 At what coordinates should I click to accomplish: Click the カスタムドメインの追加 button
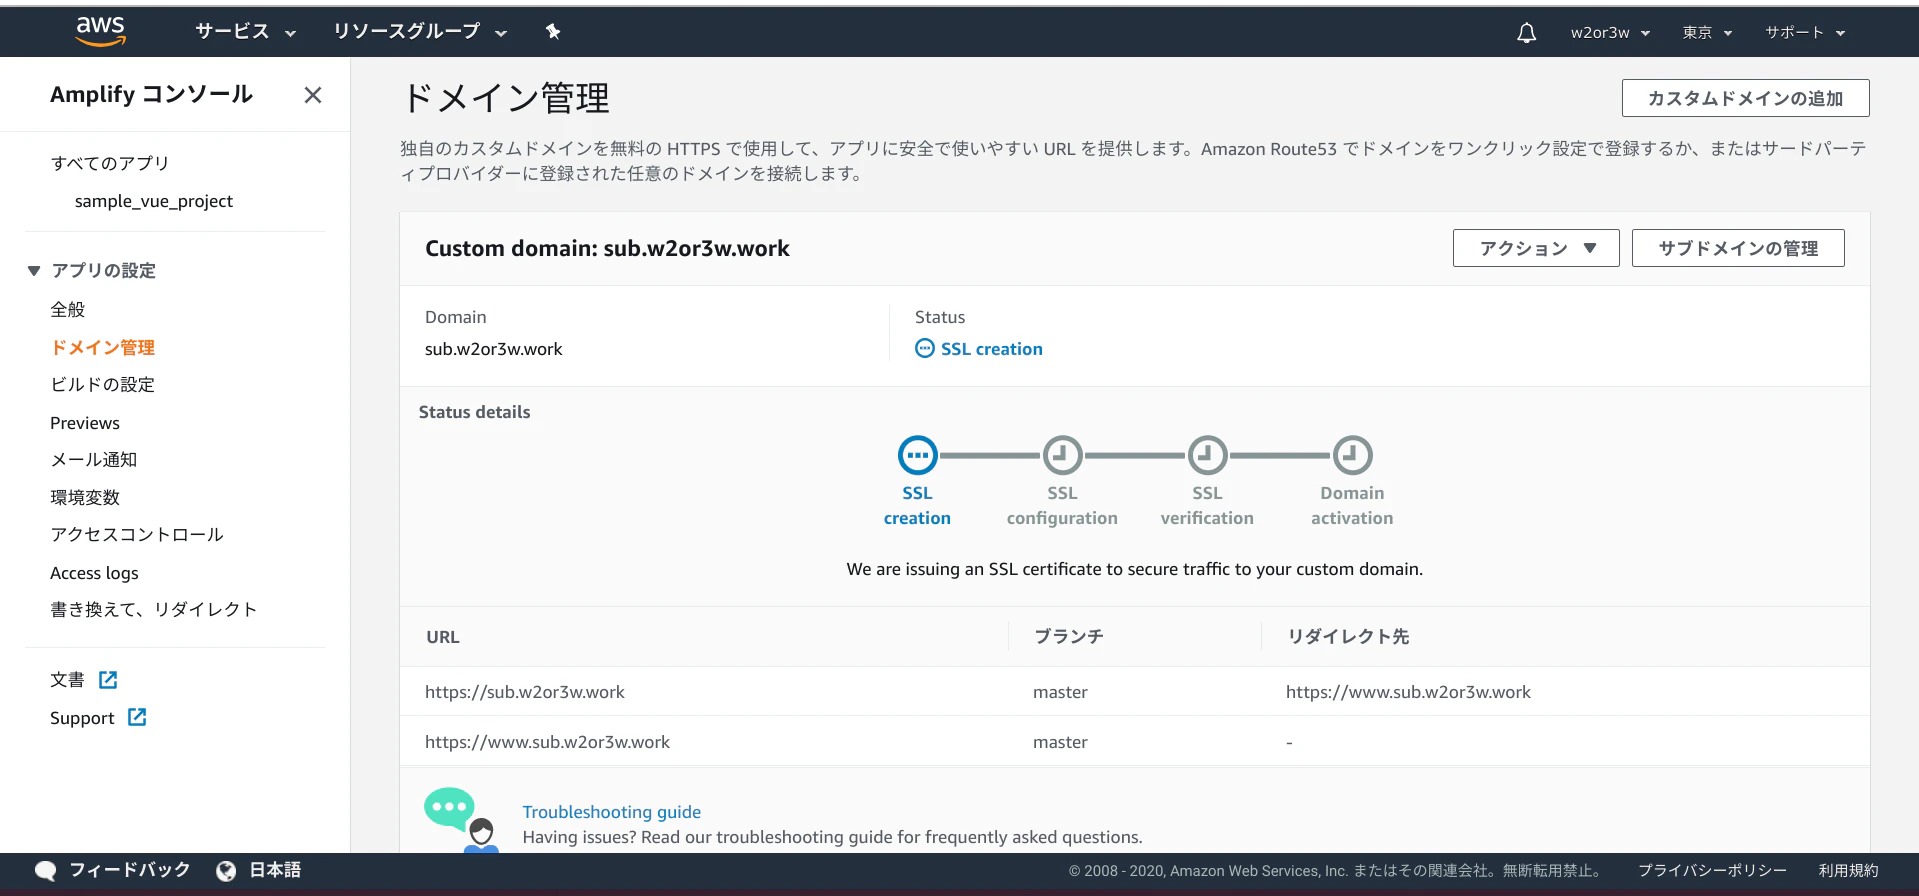pyautogui.click(x=1745, y=98)
